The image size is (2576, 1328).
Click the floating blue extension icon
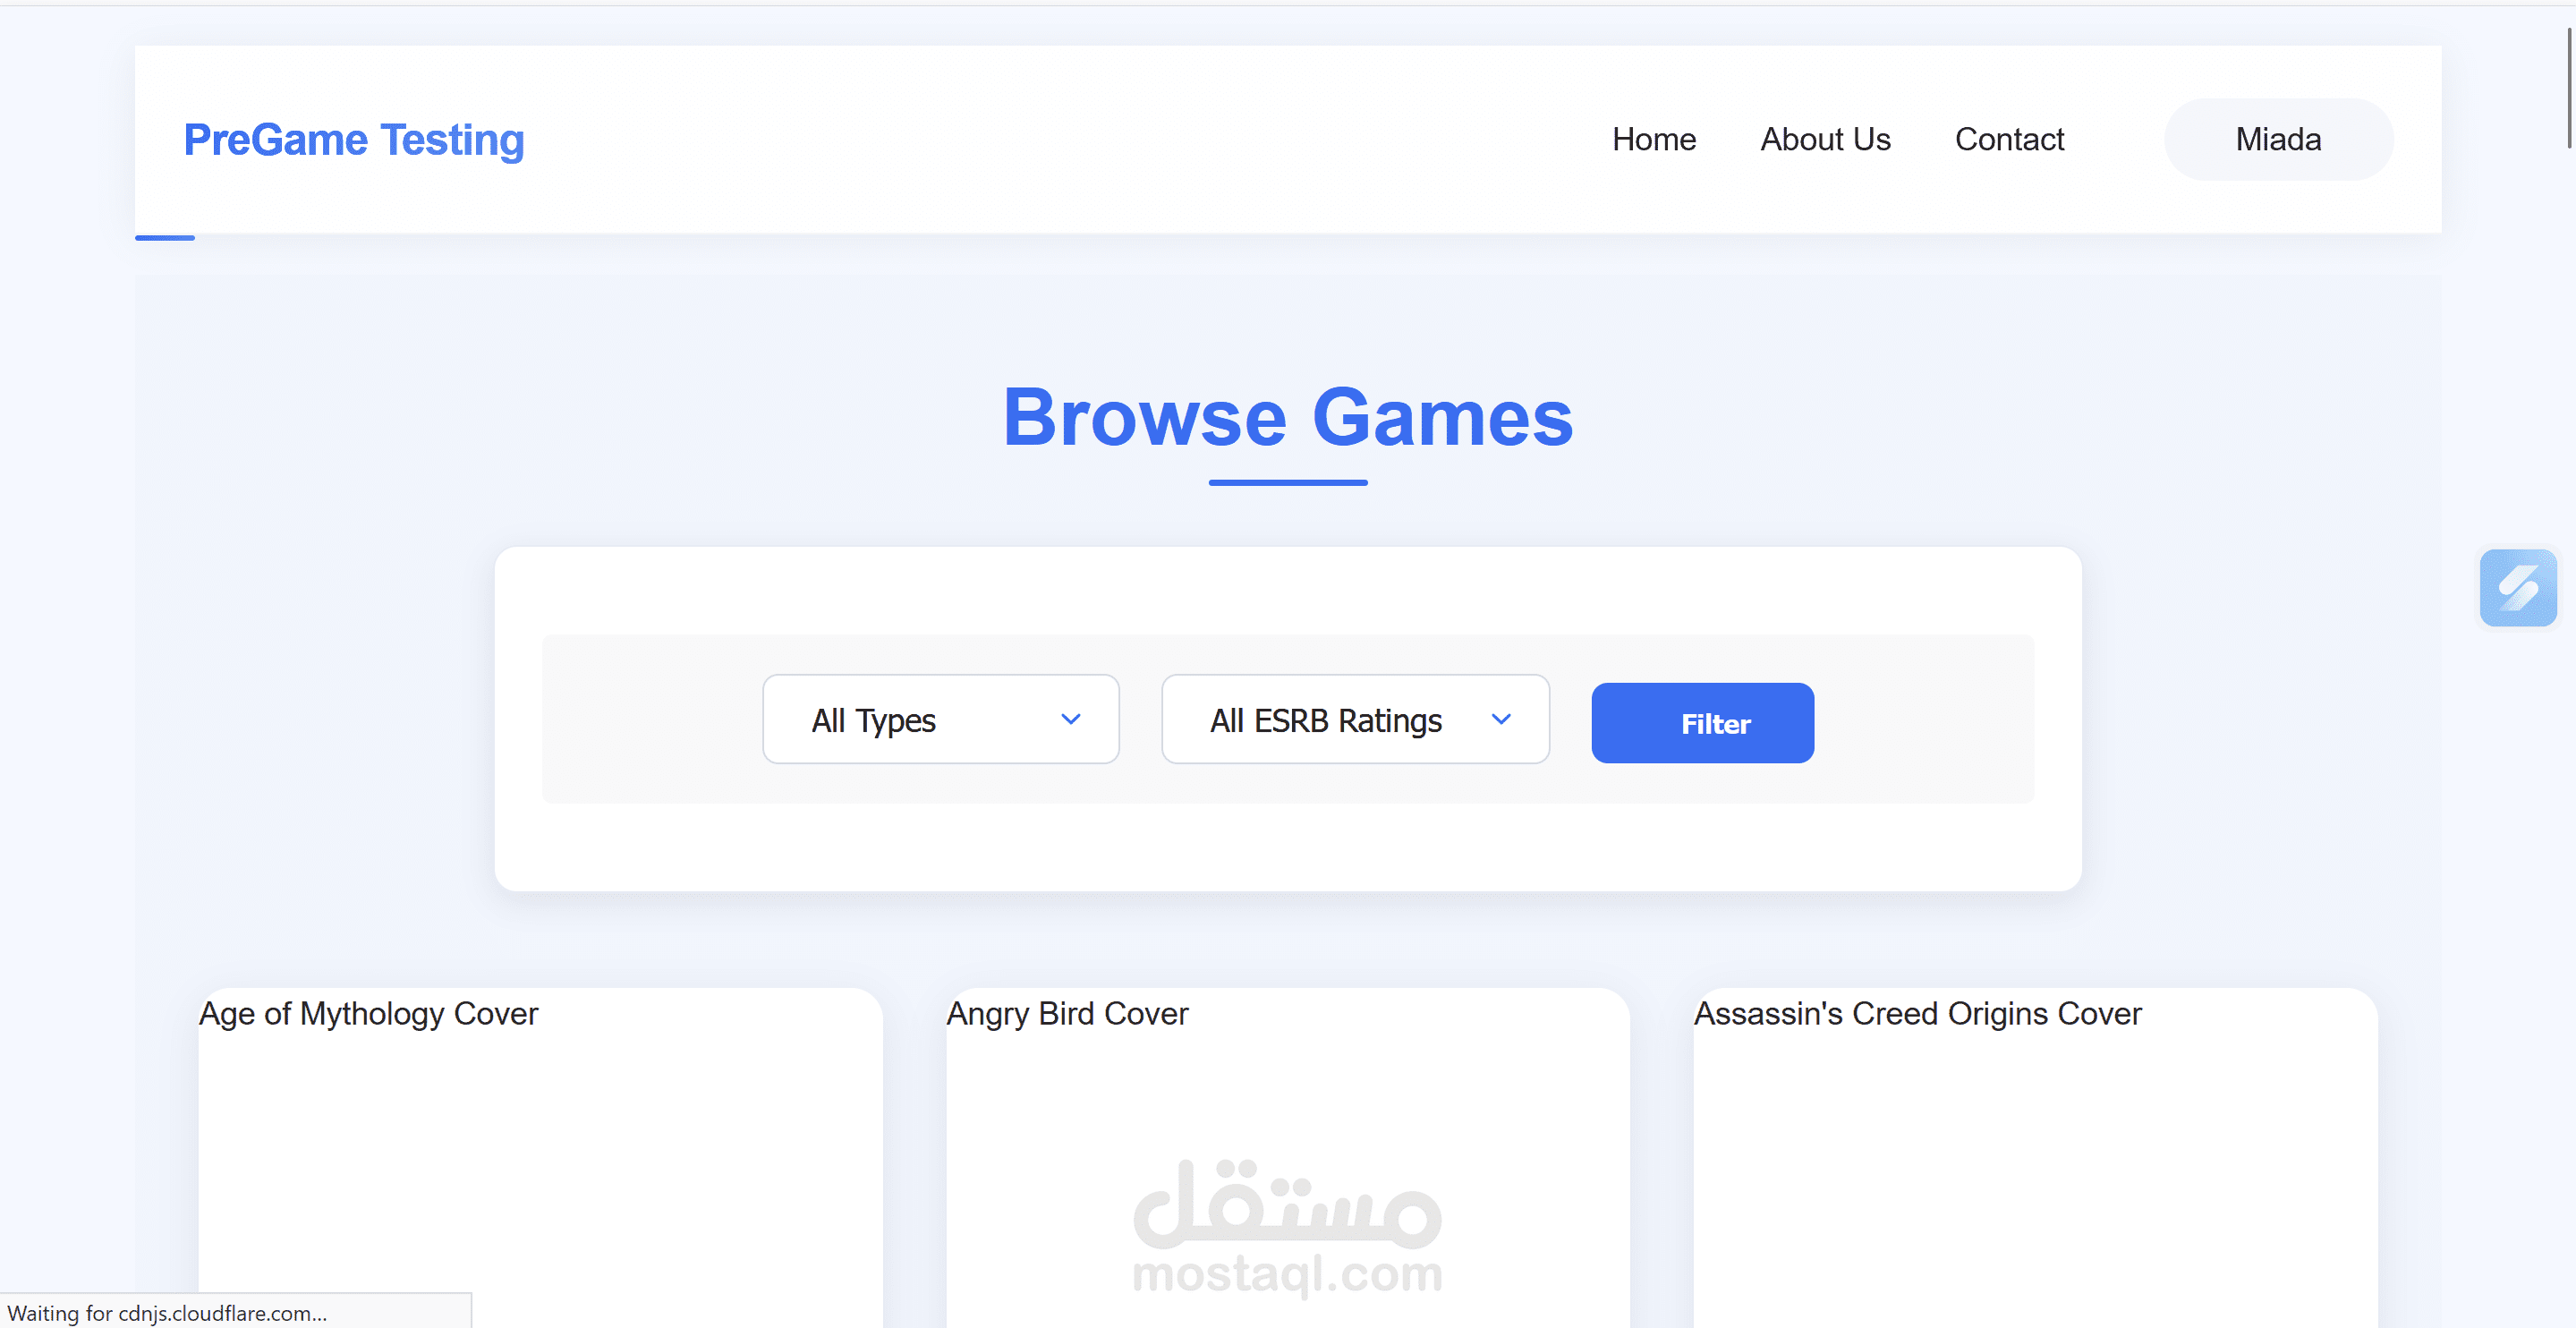2517,588
